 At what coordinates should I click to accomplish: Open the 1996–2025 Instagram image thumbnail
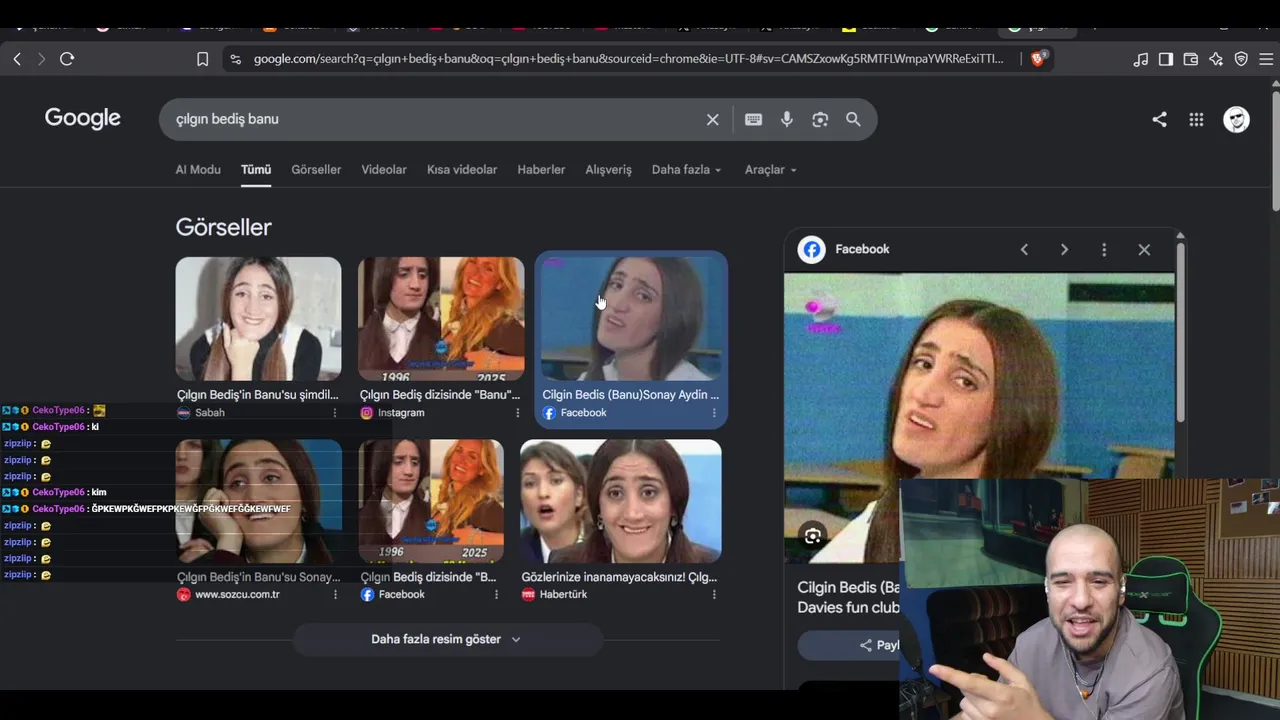[441, 319]
